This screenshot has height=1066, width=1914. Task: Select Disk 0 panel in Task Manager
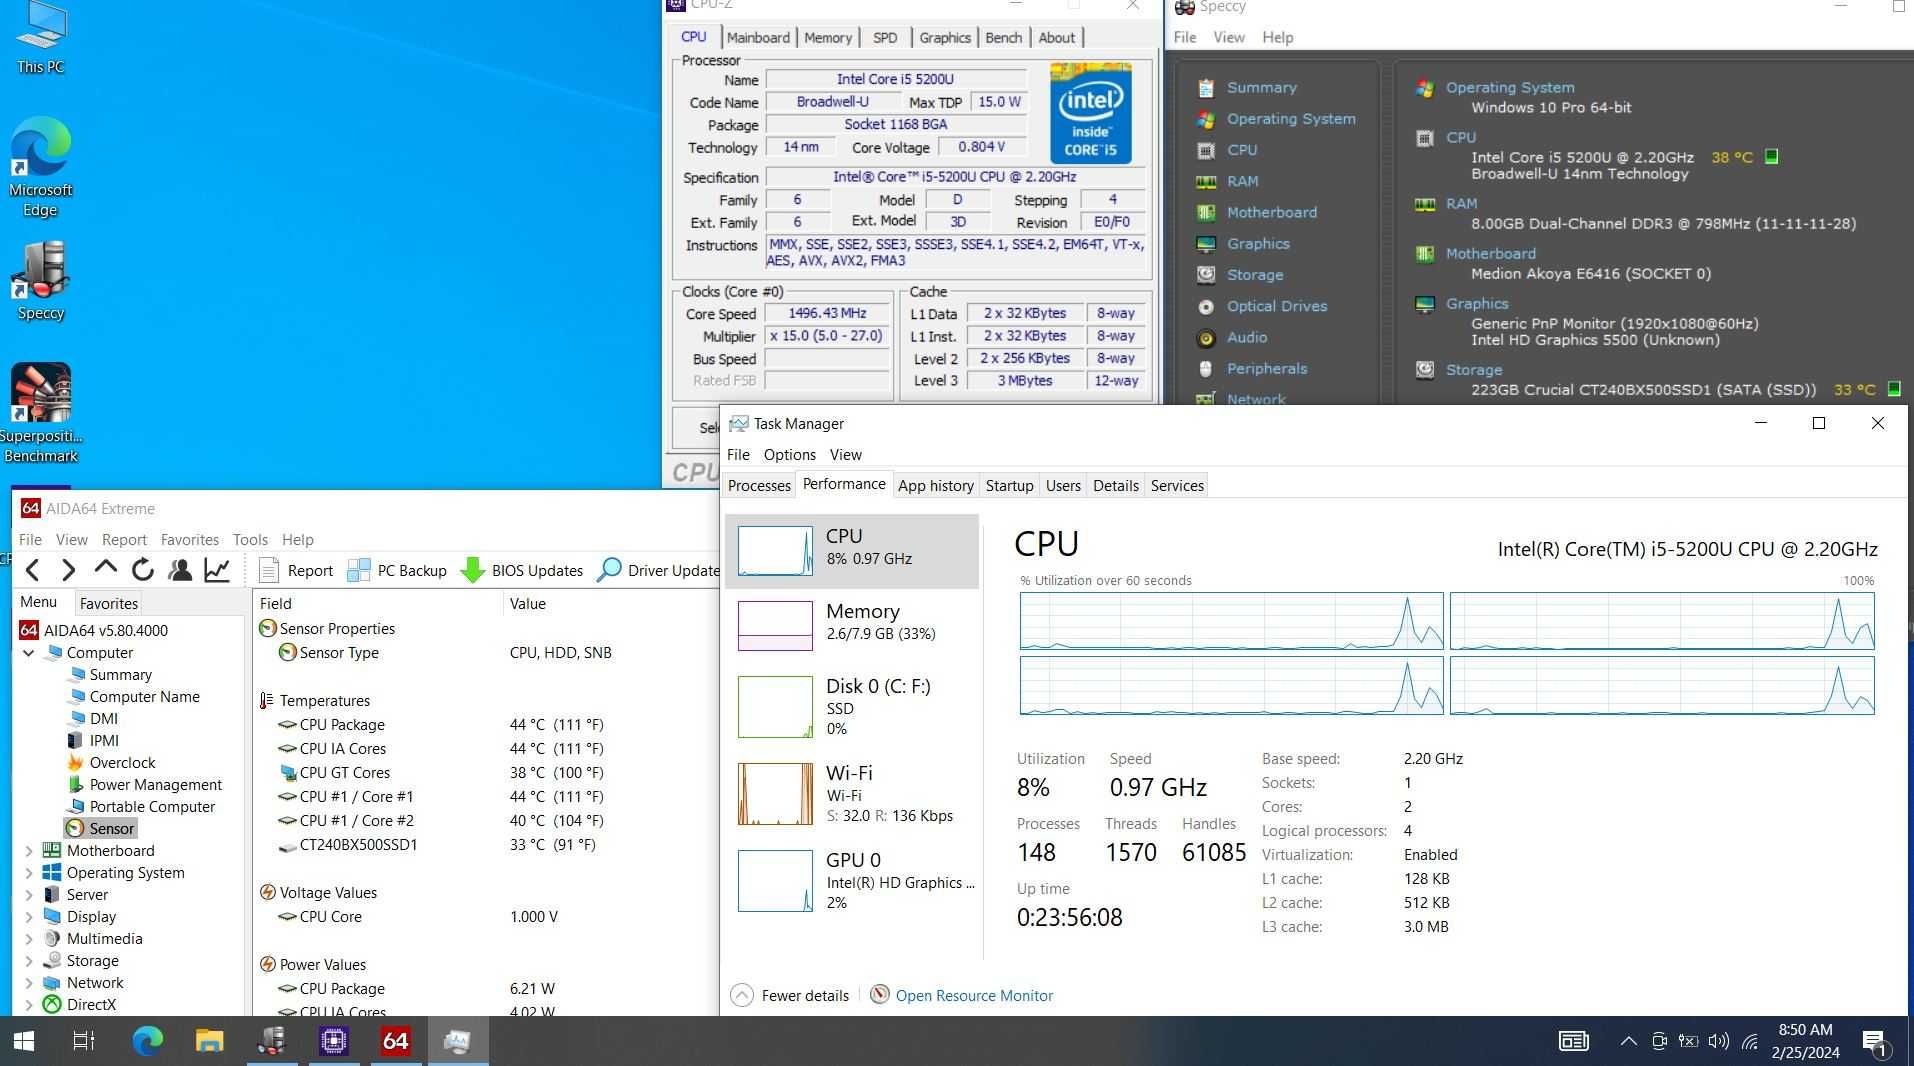852,708
